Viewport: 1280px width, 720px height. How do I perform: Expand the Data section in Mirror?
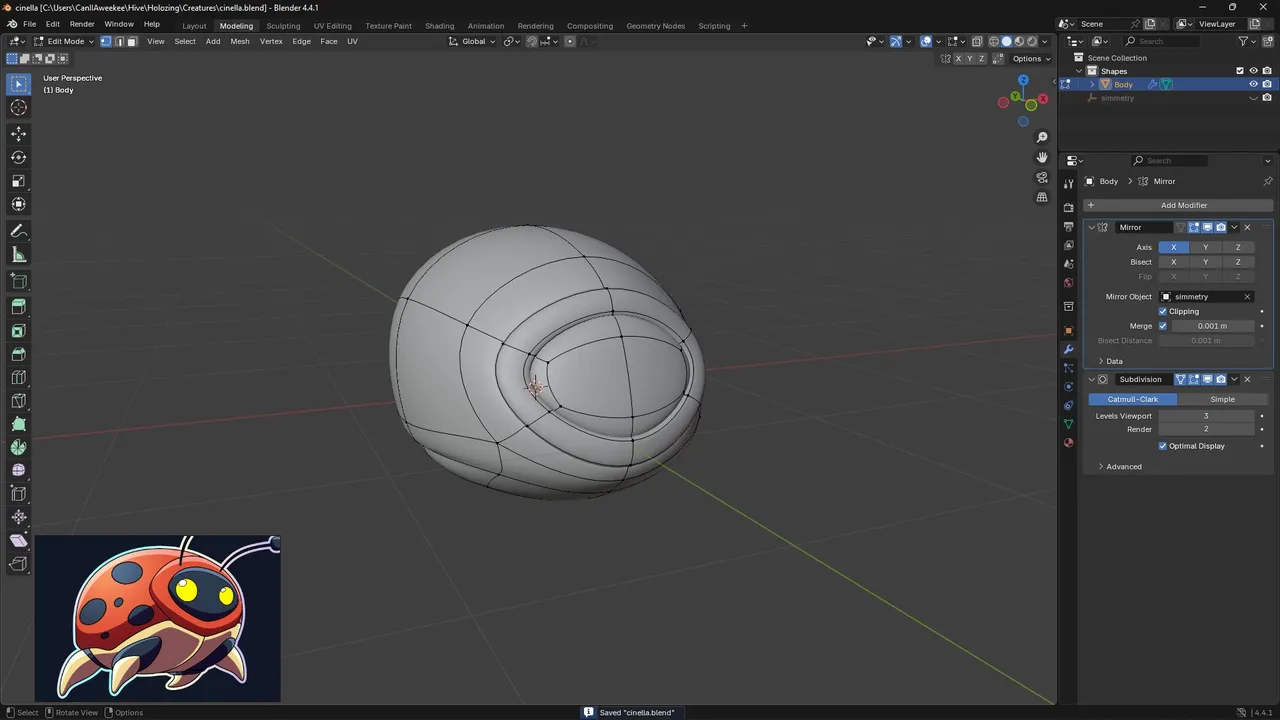click(x=1110, y=361)
